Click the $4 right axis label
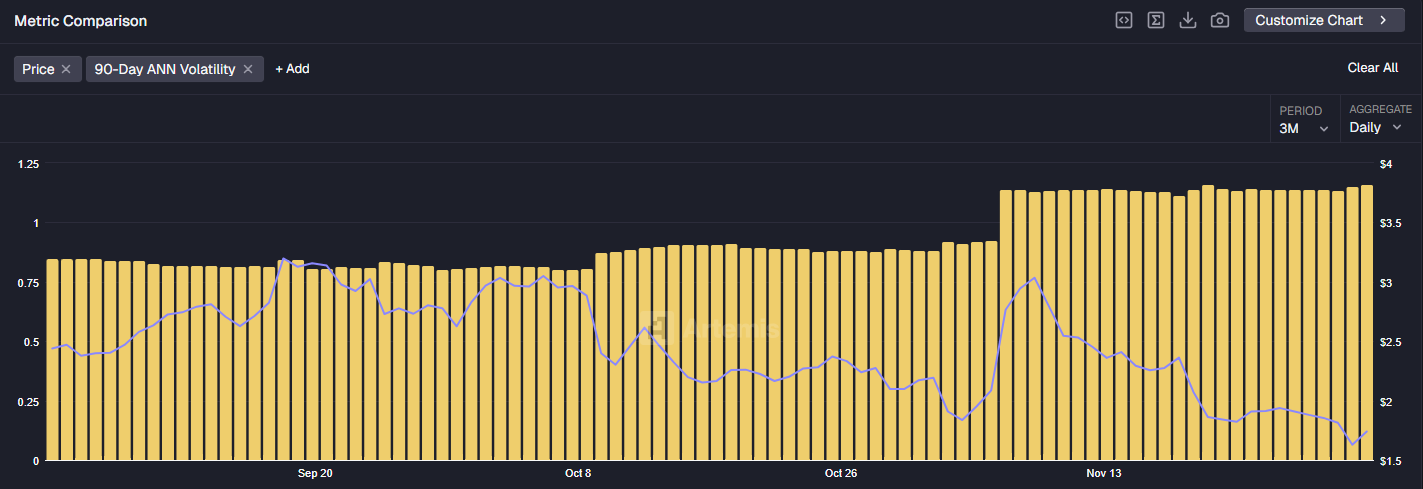1423x489 pixels. pos(1386,164)
